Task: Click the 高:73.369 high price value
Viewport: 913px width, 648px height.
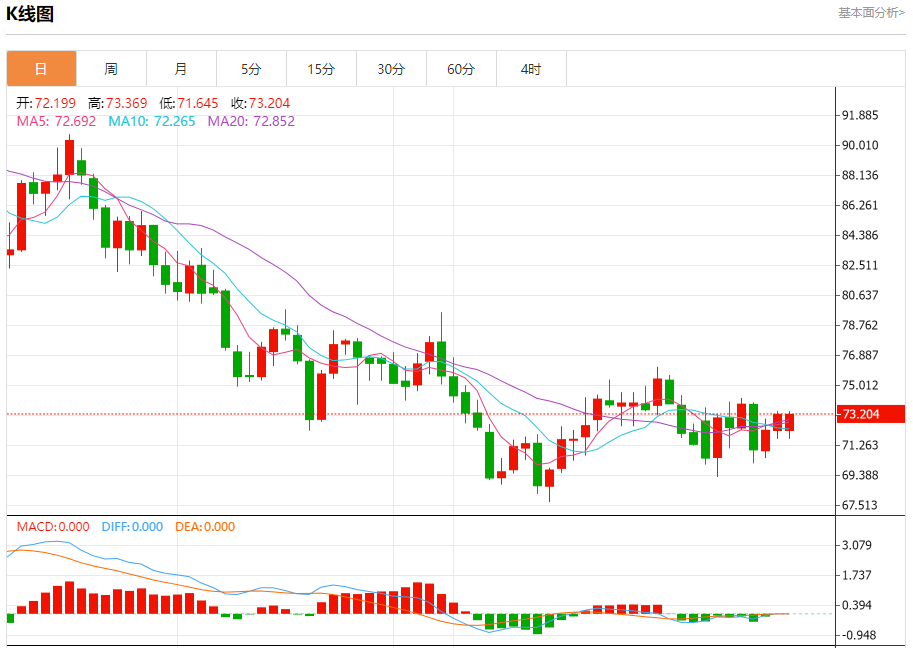Action: (x=118, y=103)
